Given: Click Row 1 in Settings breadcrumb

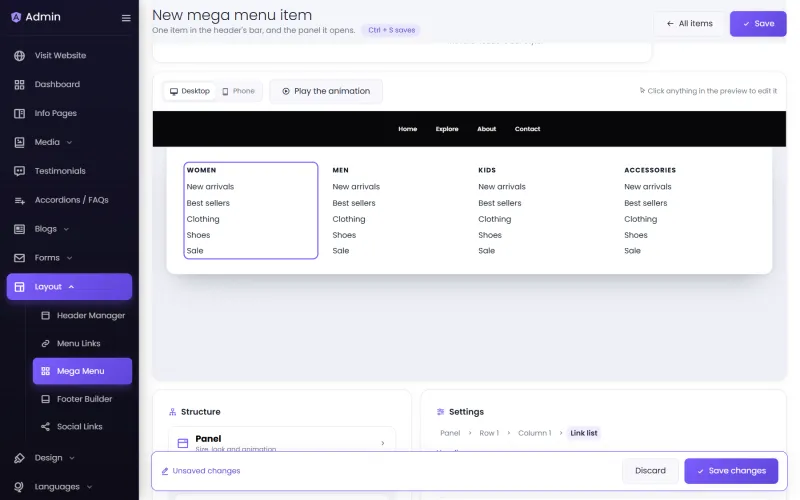Looking at the screenshot, I should (489, 433).
